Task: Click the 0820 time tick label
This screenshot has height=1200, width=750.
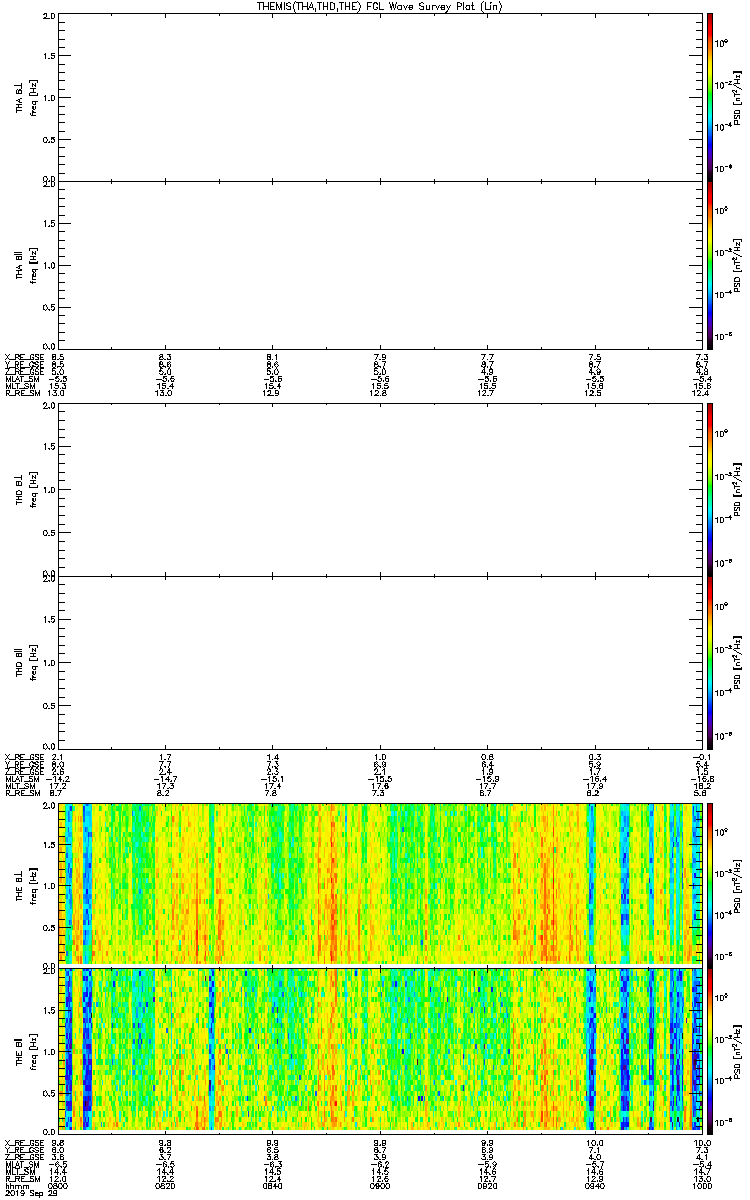Action: click(x=165, y=1187)
